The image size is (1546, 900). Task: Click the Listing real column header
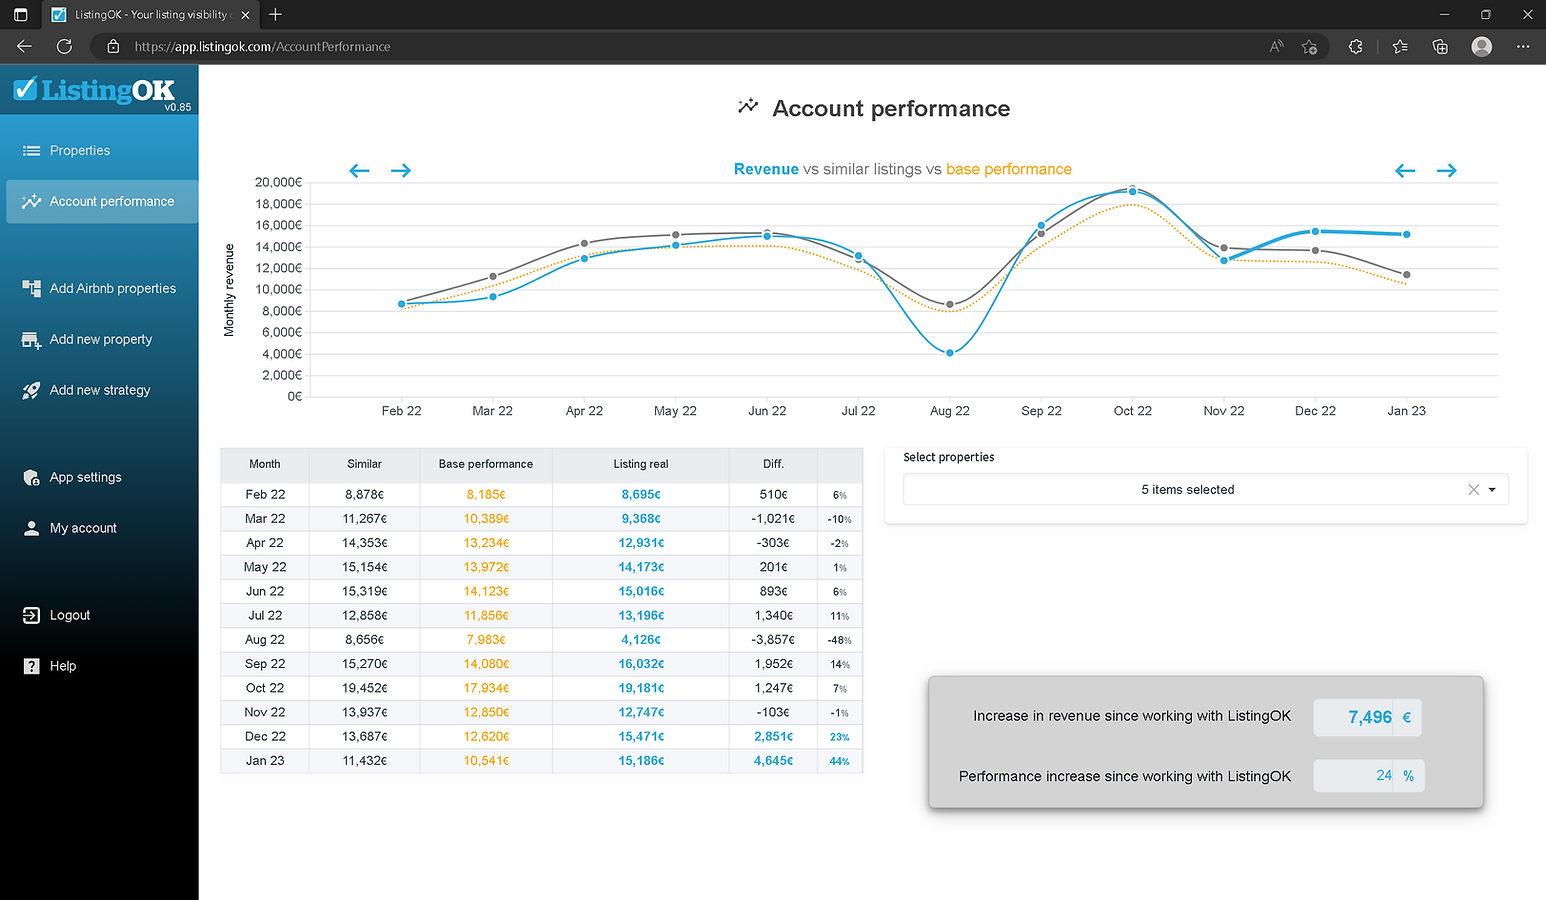641,464
